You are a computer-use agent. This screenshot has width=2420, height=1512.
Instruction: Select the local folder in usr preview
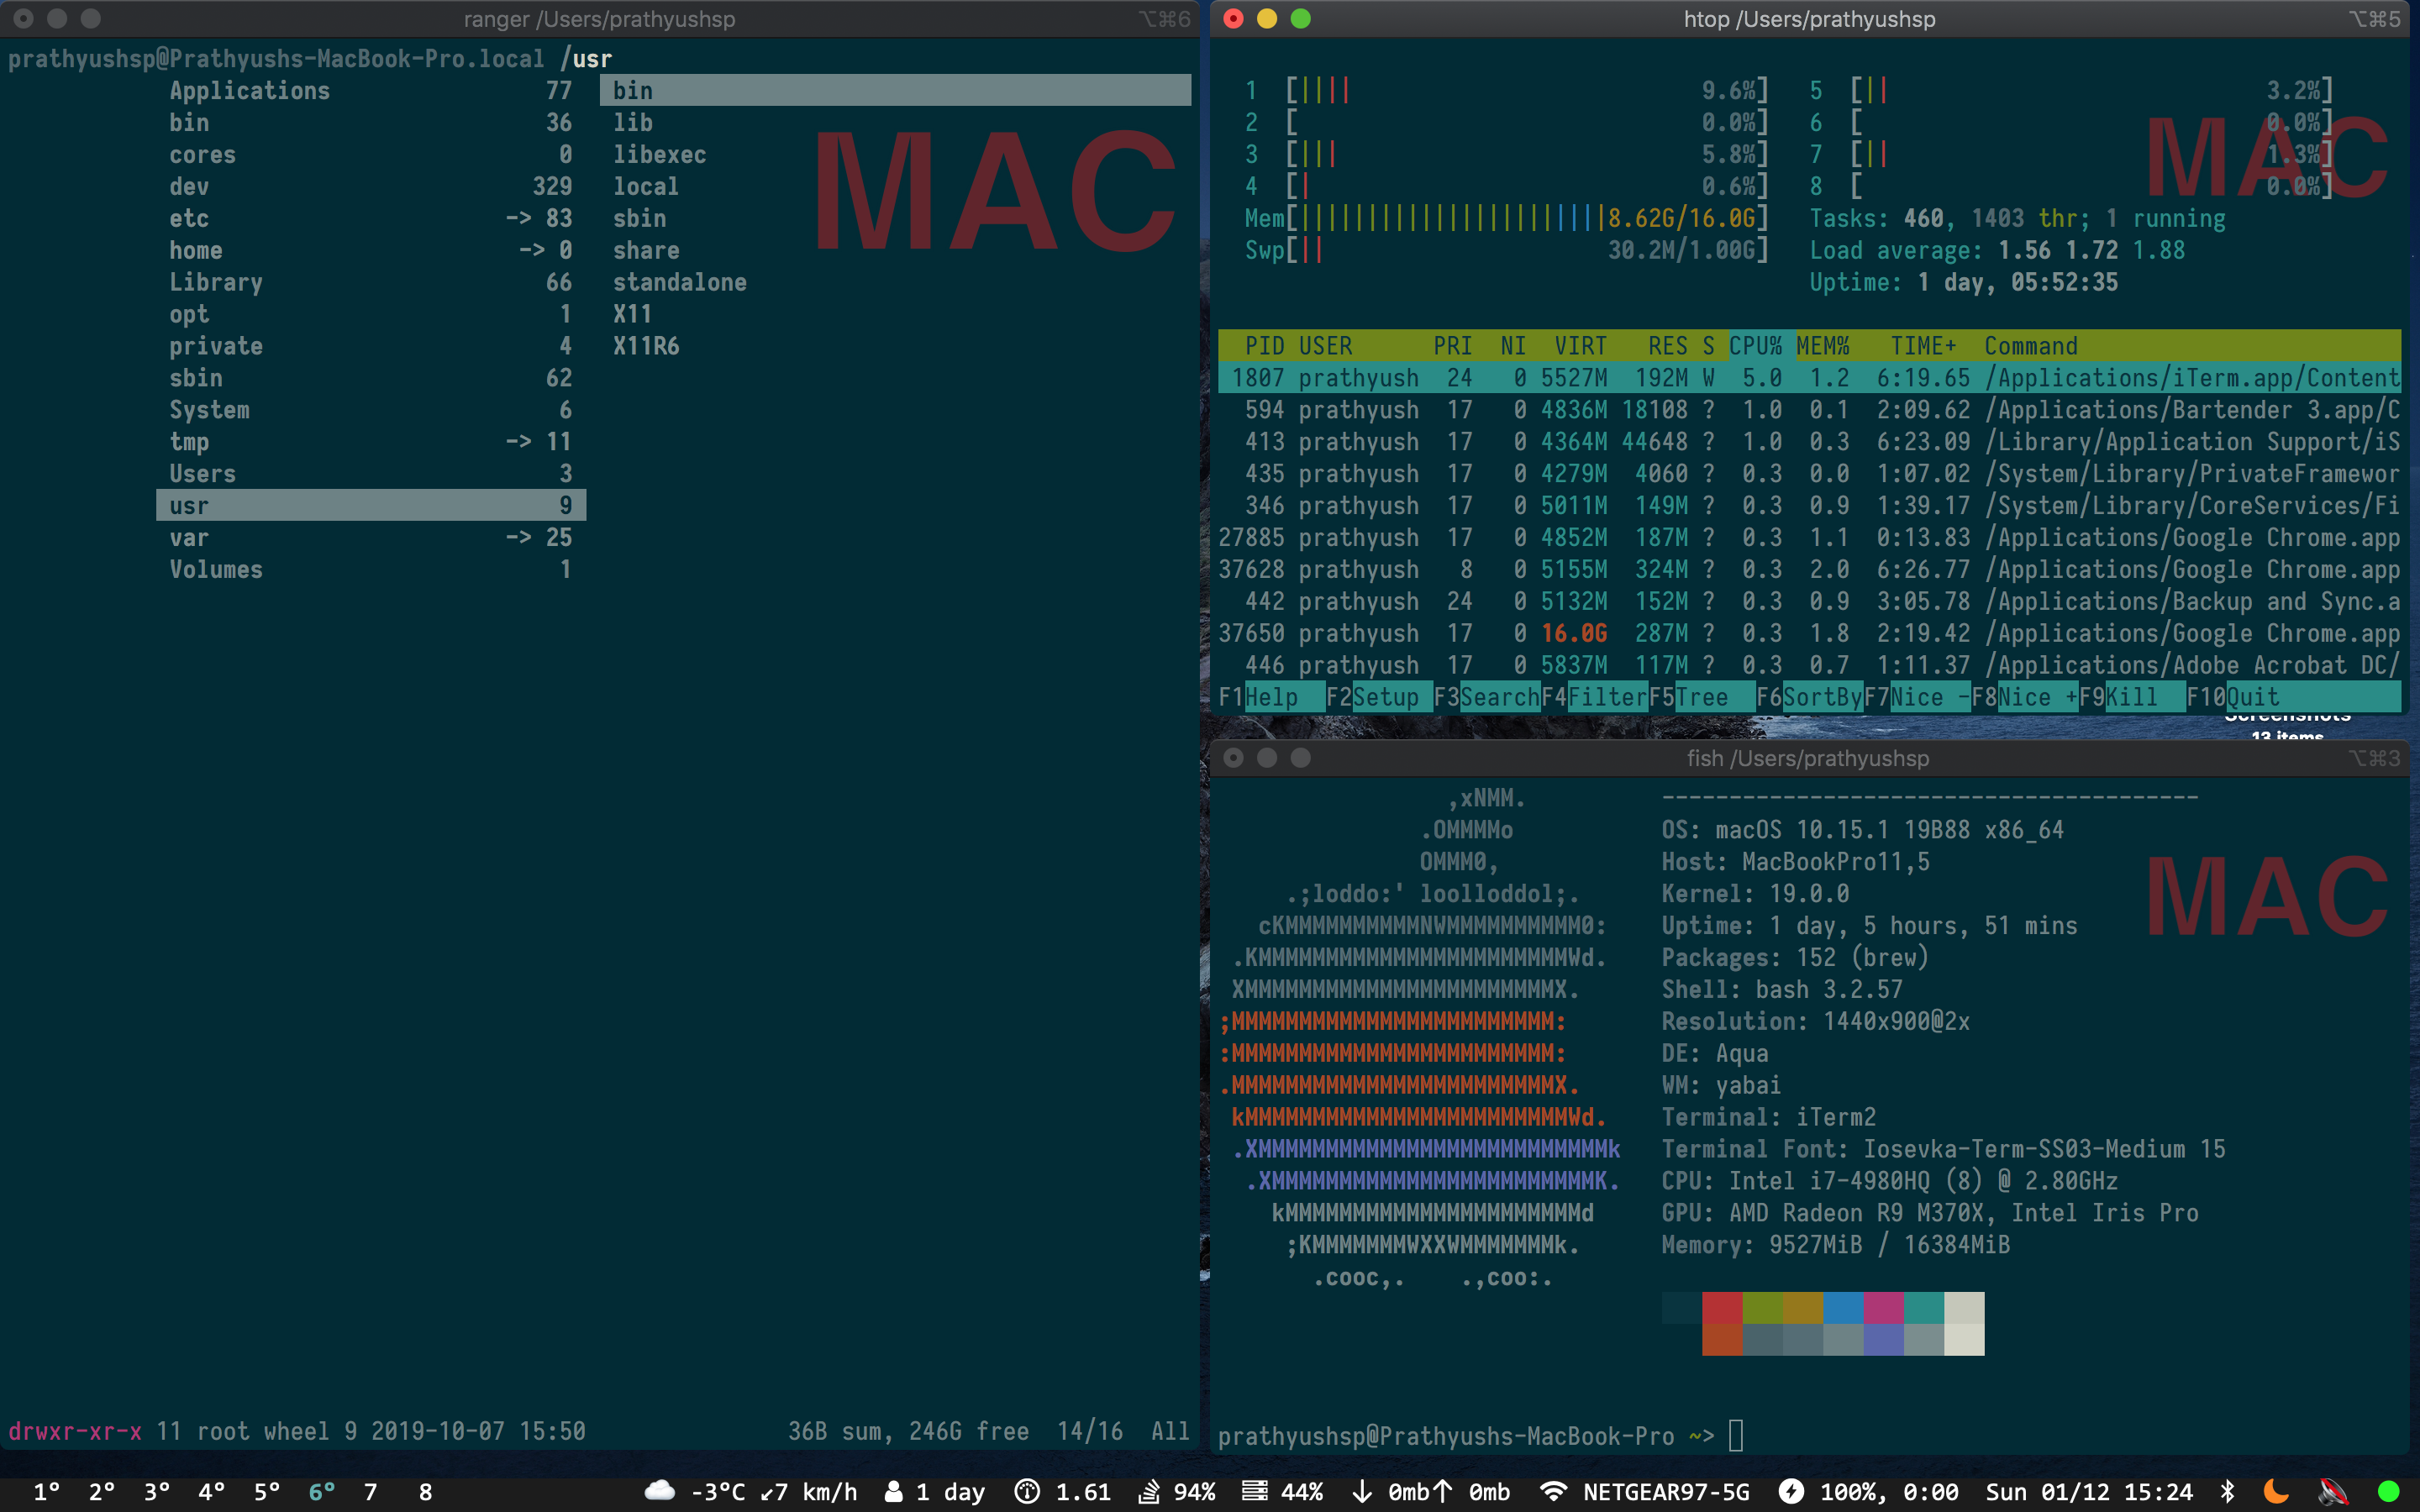click(x=646, y=187)
